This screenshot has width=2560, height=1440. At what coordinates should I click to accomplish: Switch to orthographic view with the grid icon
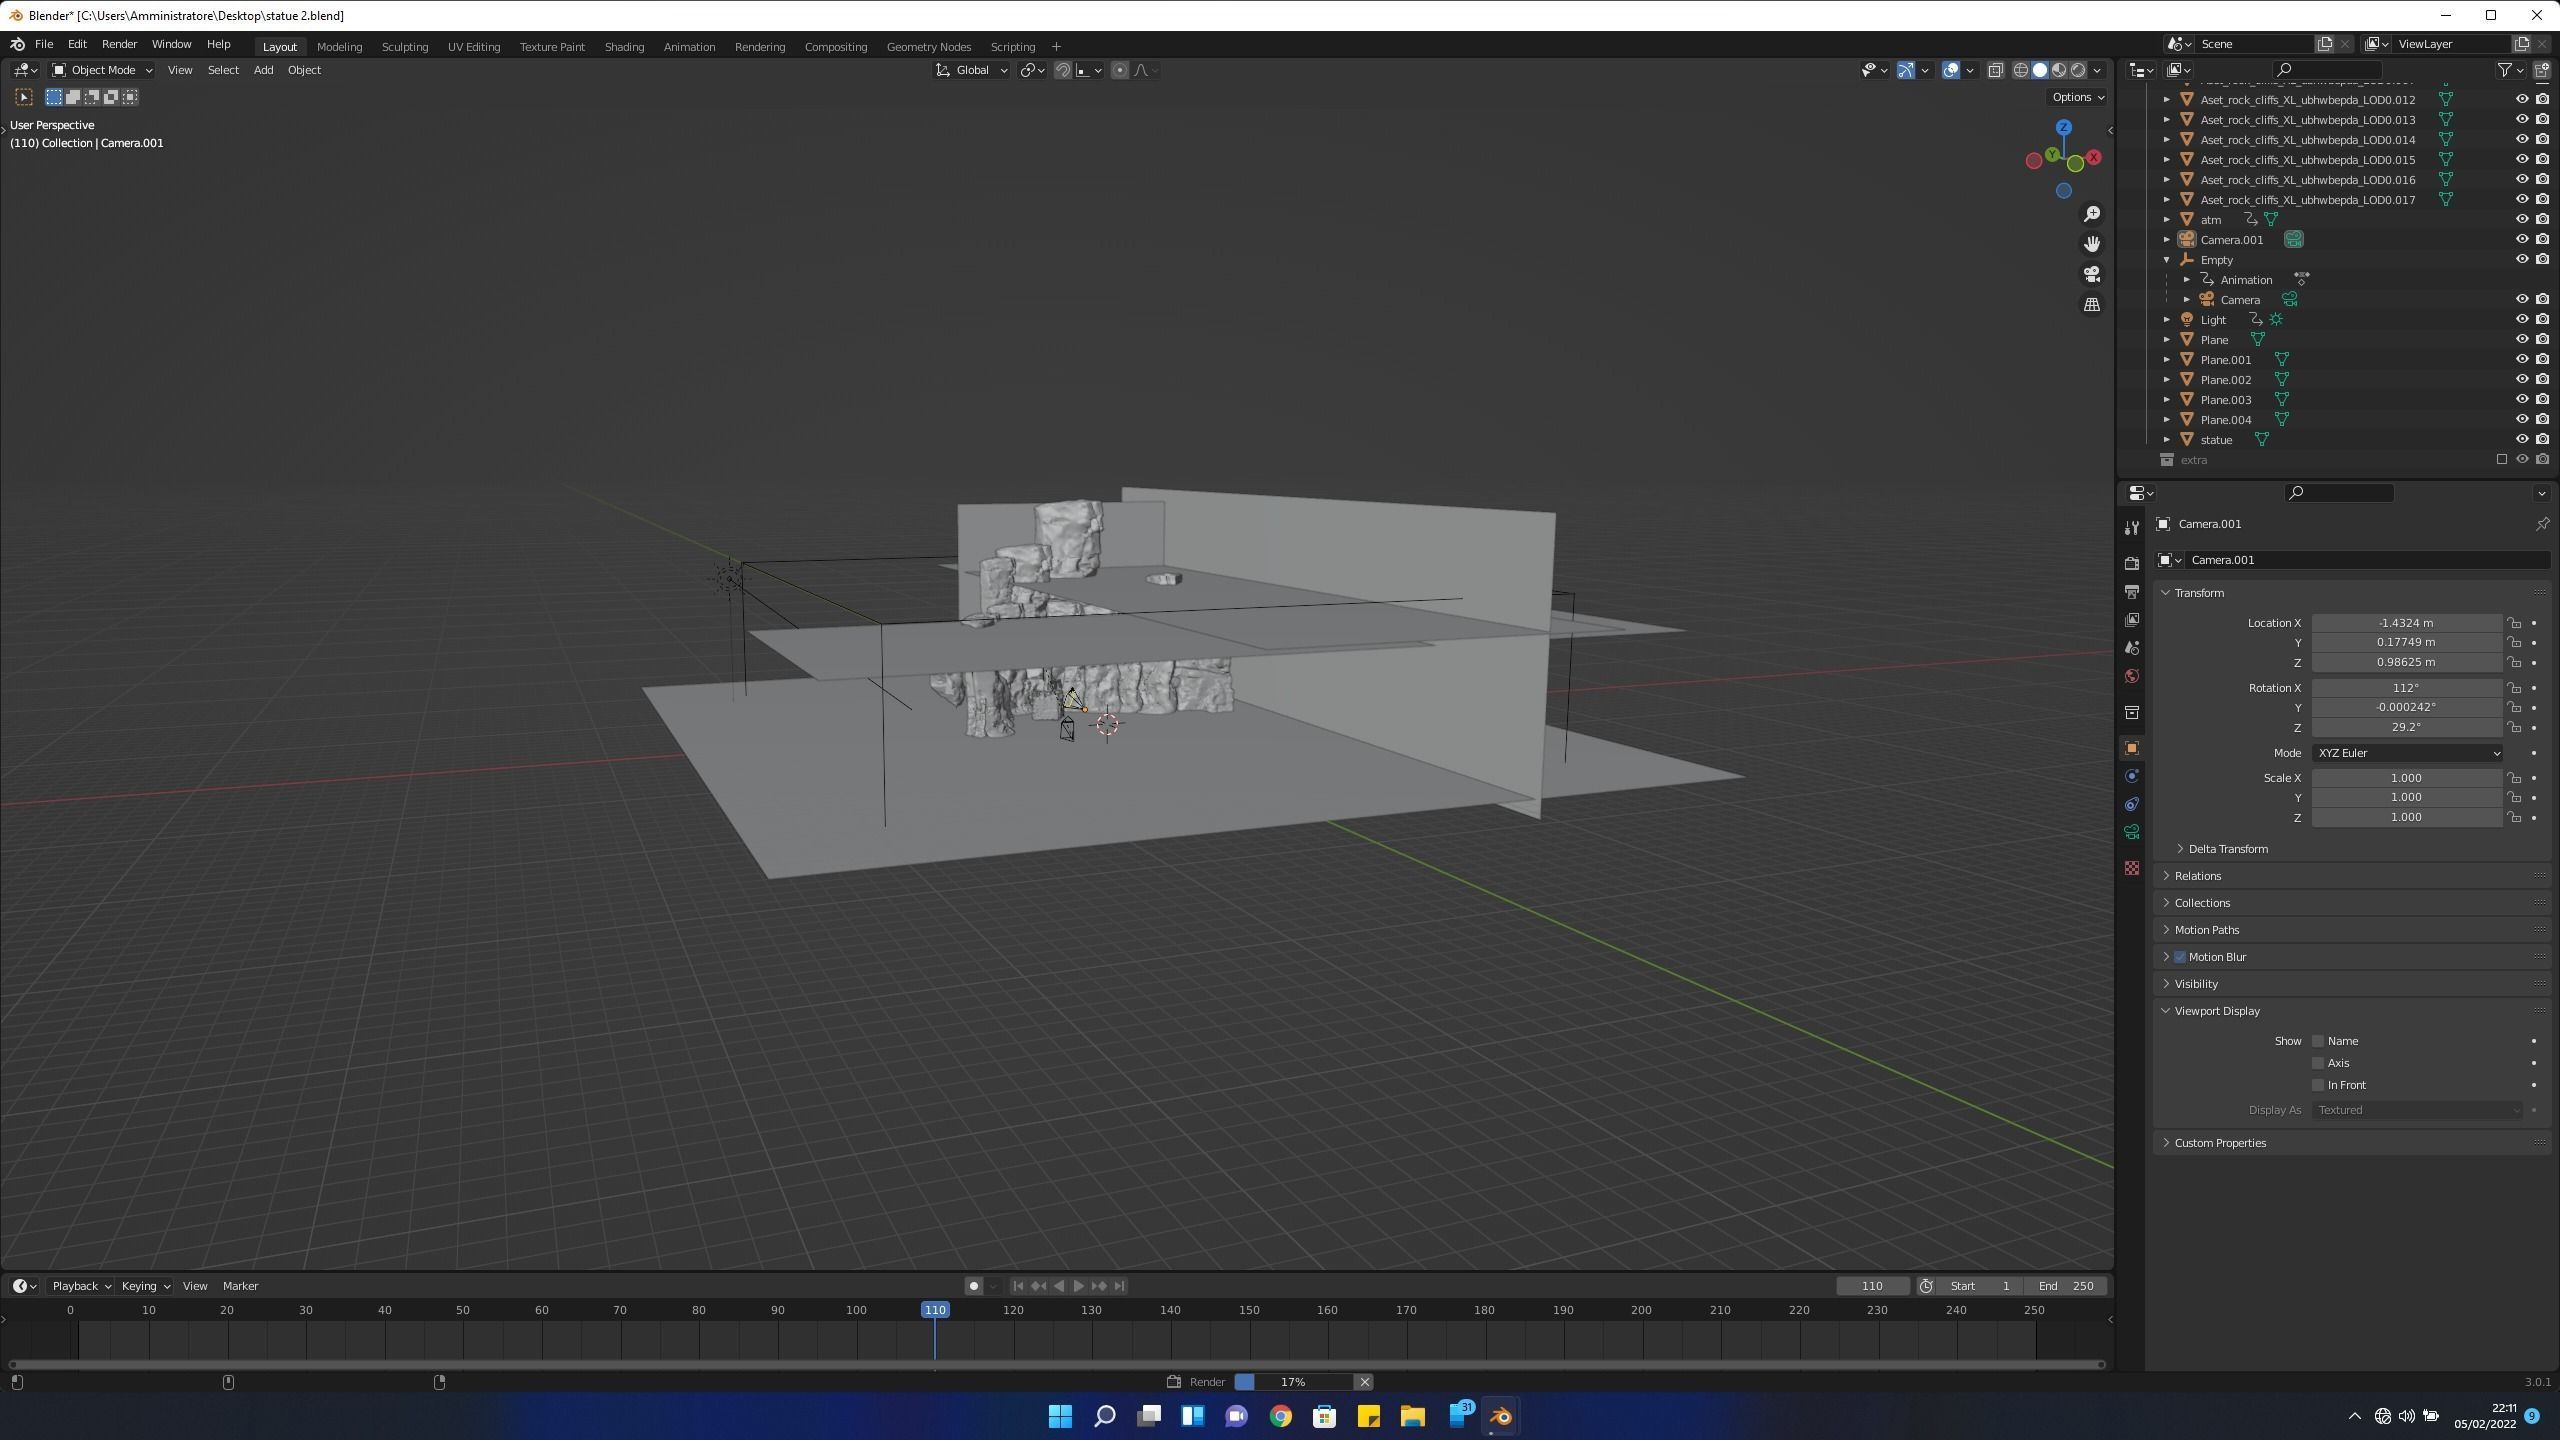point(2091,305)
